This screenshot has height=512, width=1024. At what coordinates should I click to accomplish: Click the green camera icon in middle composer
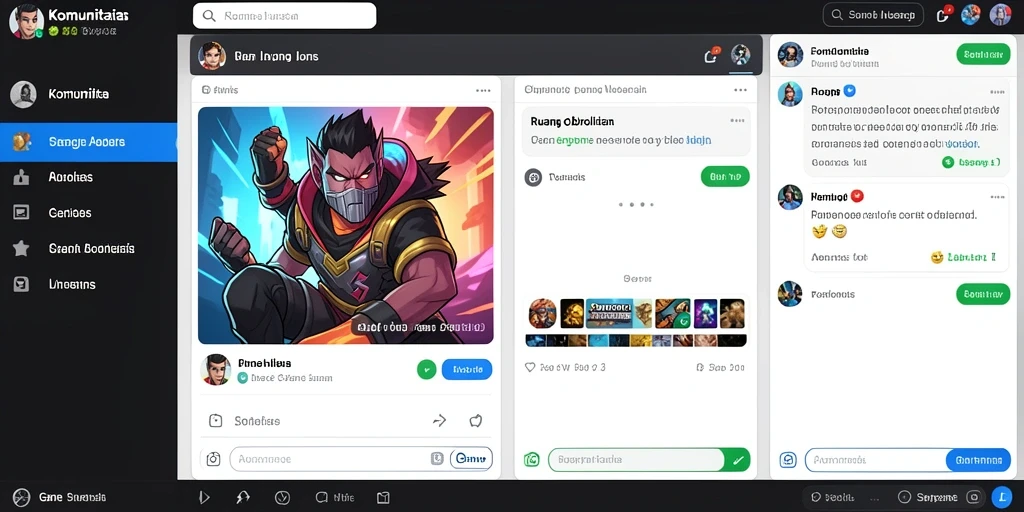532,460
